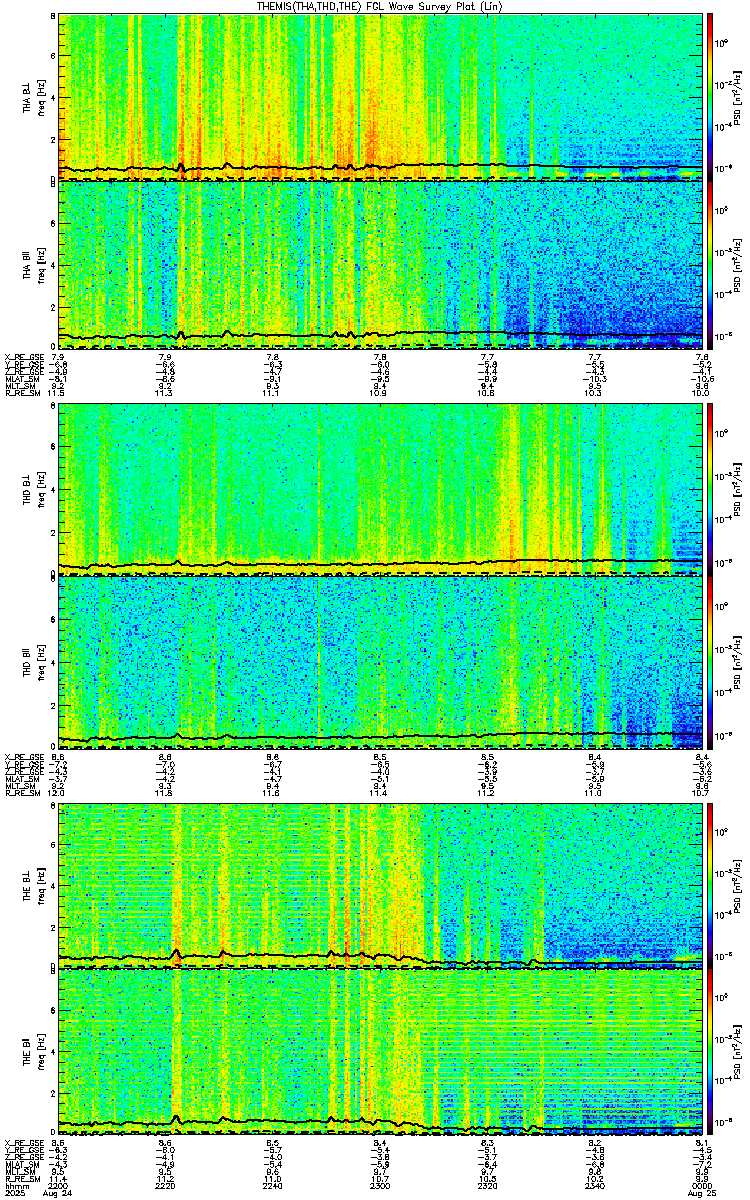Image resolution: width=750 pixels, height=1200 pixels.
Task: Select the THD B-perpendicular spectrogram panel
Action: pos(381,489)
